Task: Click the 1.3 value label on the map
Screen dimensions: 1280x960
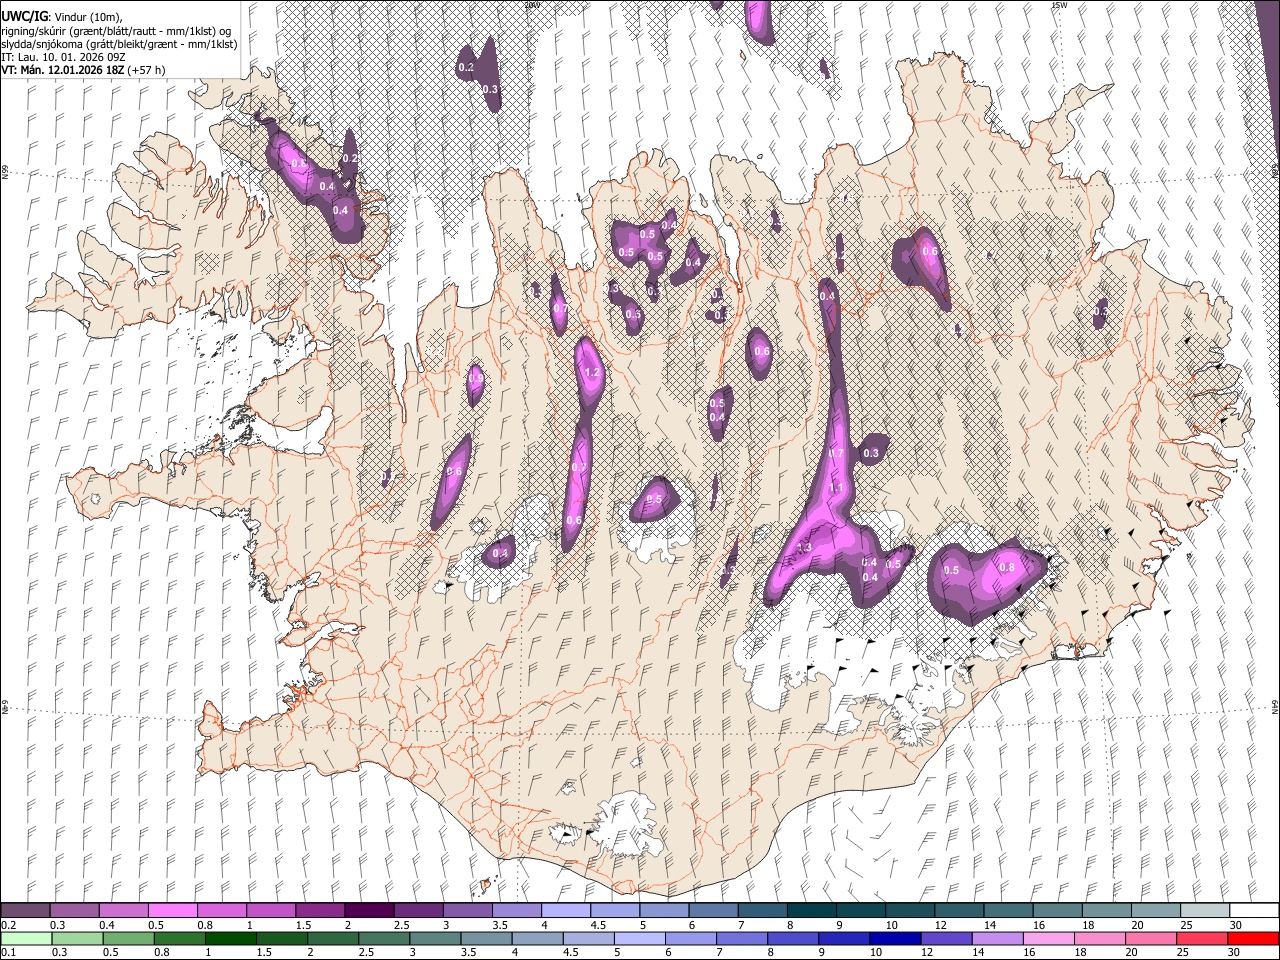Action: coord(804,548)
